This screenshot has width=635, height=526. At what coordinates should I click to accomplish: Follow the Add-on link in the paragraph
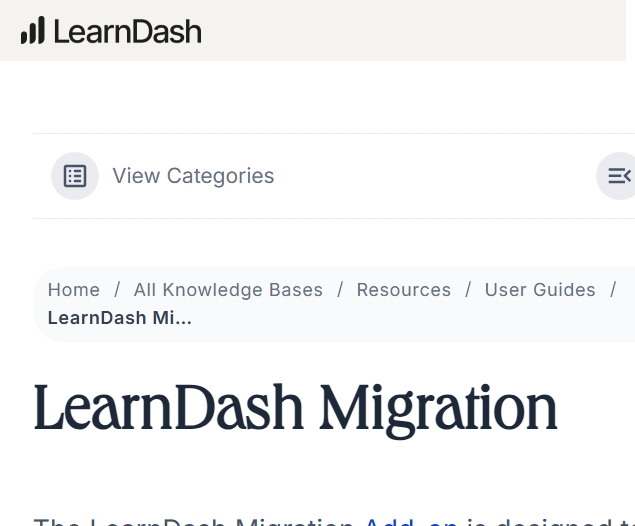[x=411, y=522]
